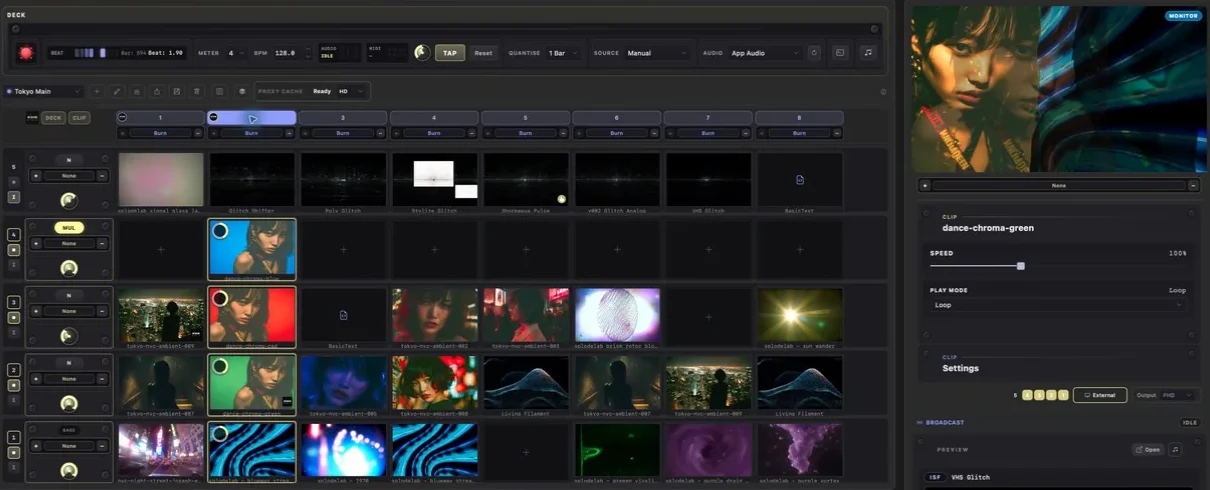Click the opacity knob of layer 3
The height and width of the screenshot is (490, 1210).
(x=69, y=335)
